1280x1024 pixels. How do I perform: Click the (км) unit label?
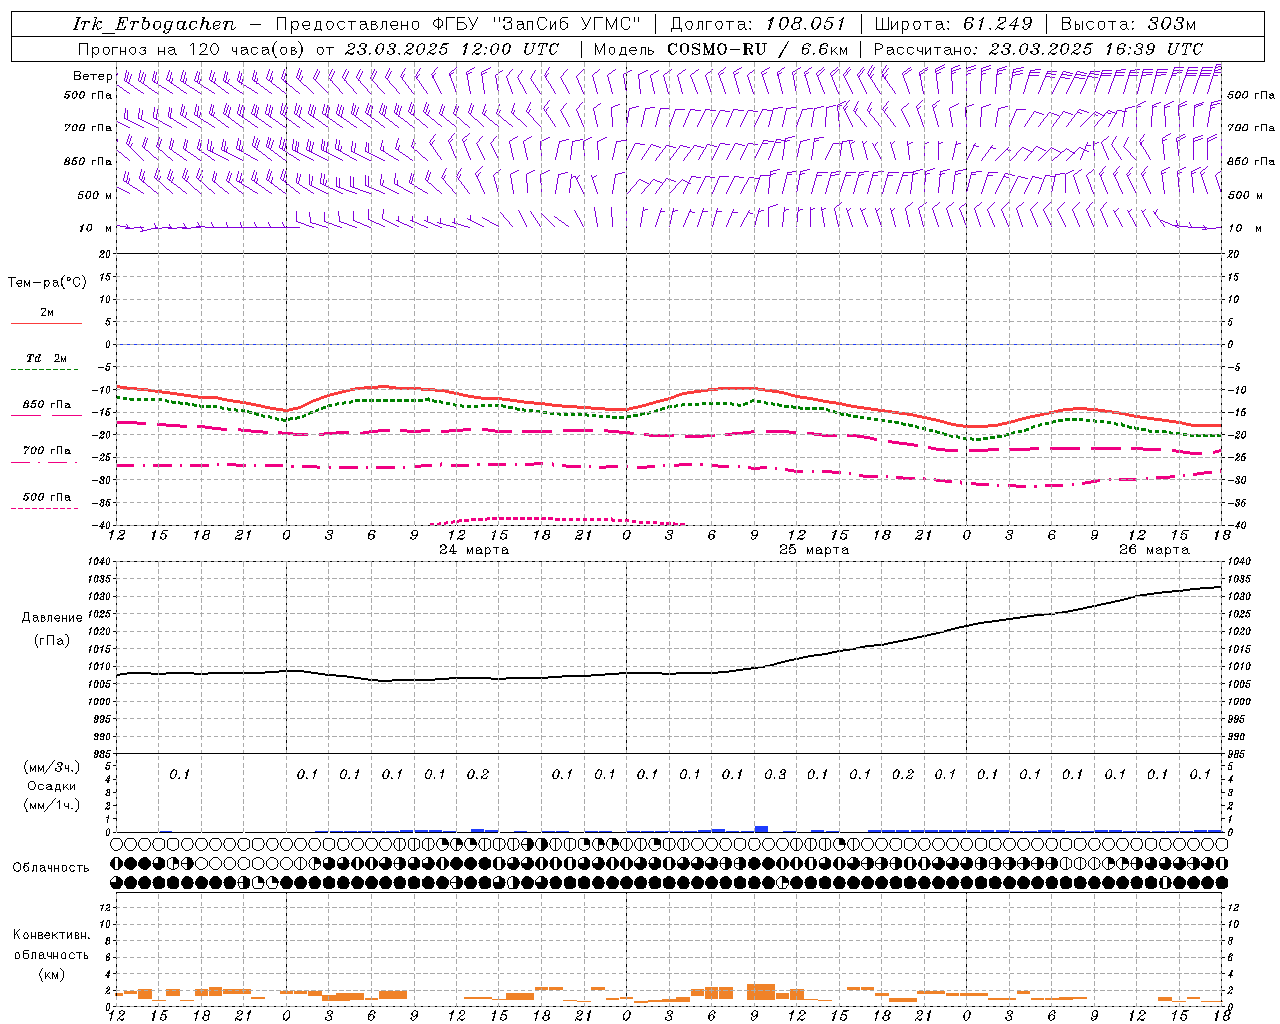point(51,974)
